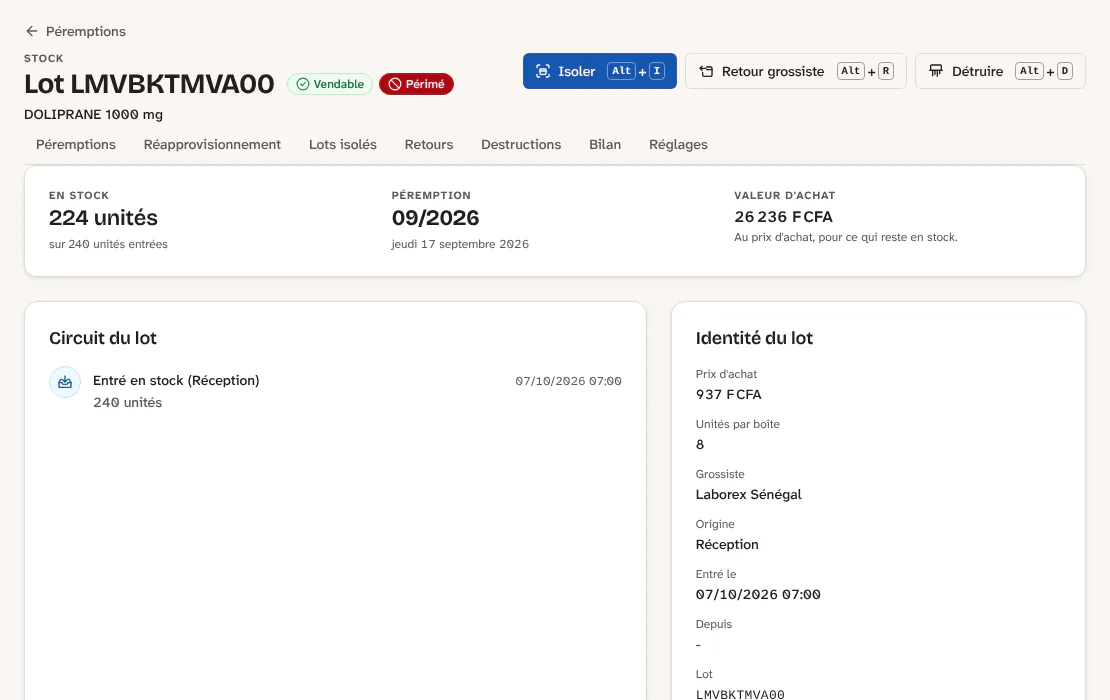The height and width of the screenshot is (700, 1110).
Task: Click the Unités par boîte value 8
Action: coord(700,444)
